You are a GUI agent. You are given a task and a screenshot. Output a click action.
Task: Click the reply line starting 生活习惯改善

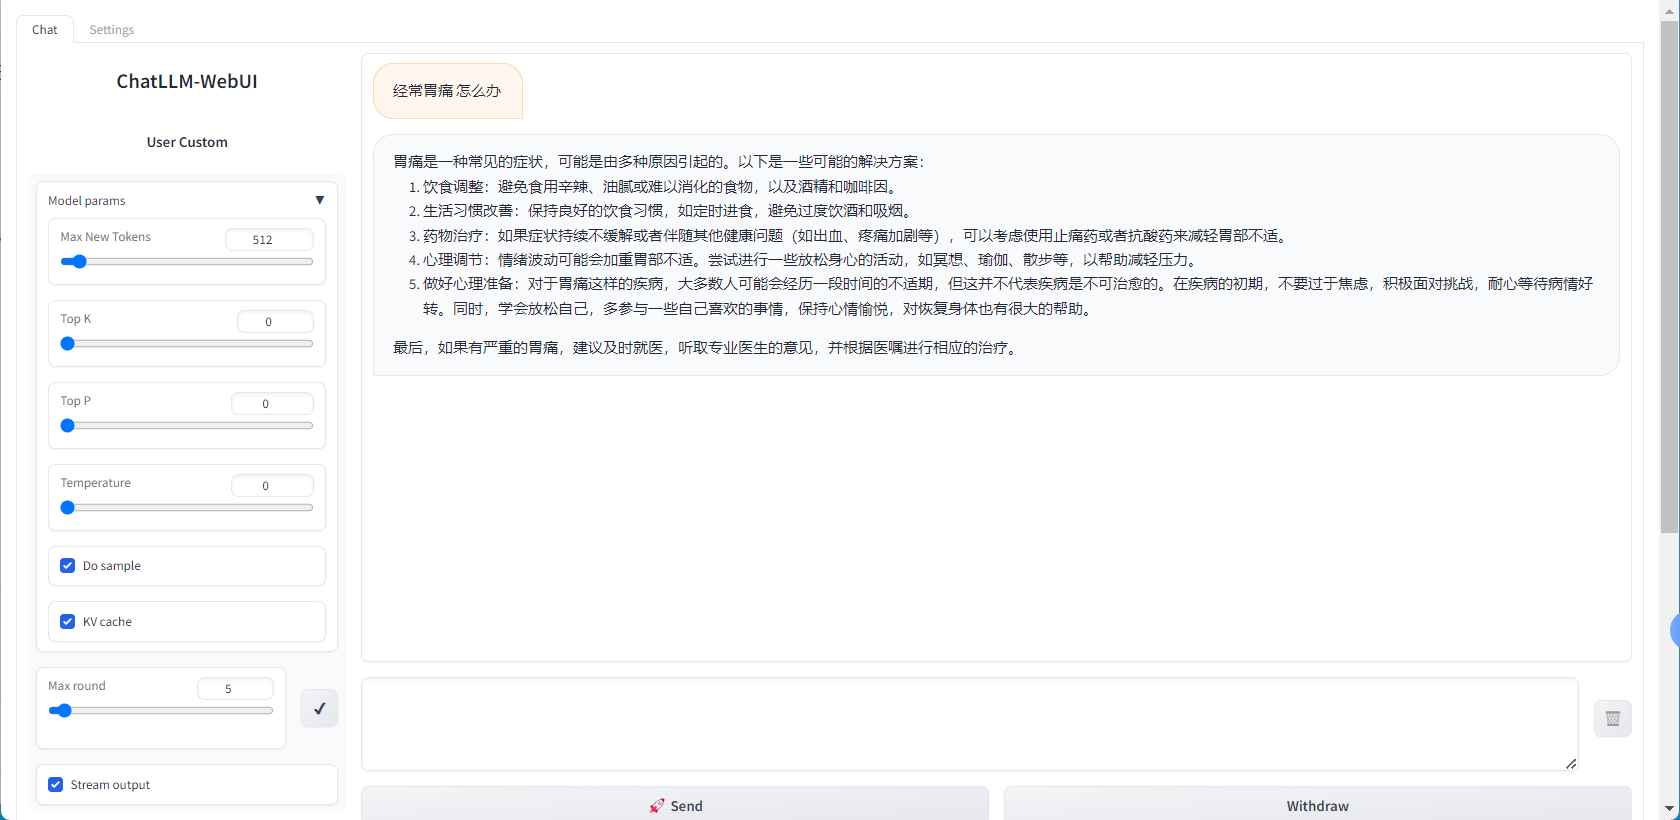click(668, 211)
